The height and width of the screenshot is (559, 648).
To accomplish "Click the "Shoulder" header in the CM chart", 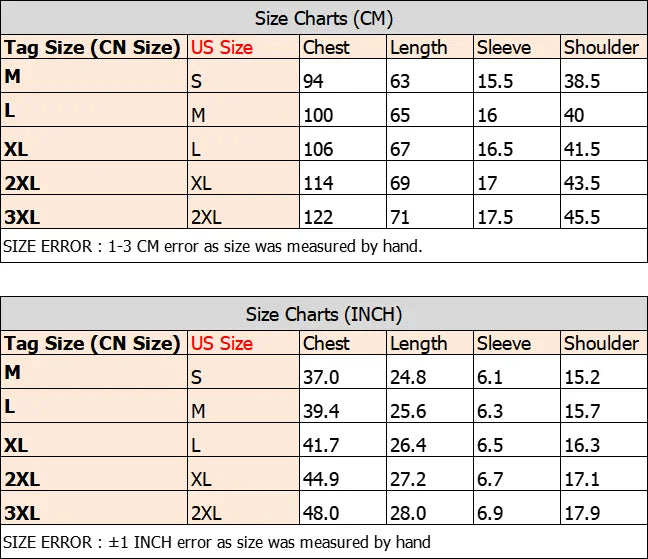I will tap(601, 47).
